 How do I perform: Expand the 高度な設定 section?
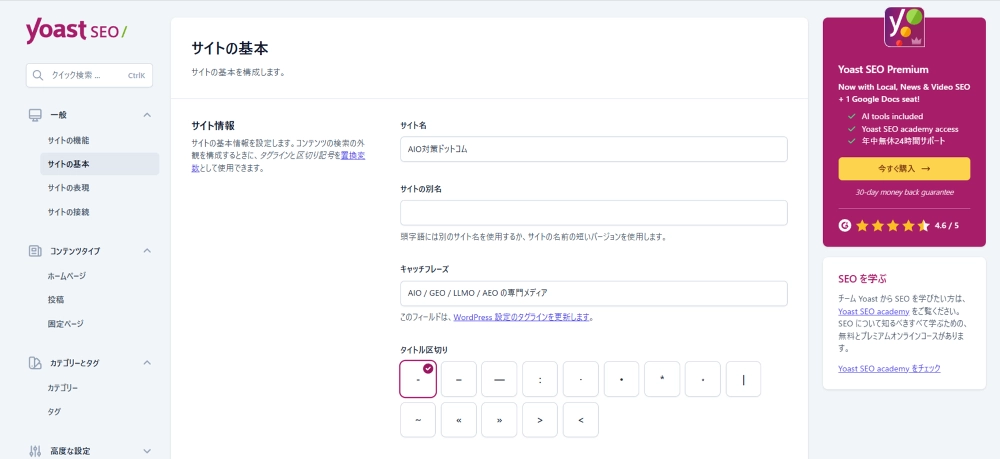(x=147, y=451)
